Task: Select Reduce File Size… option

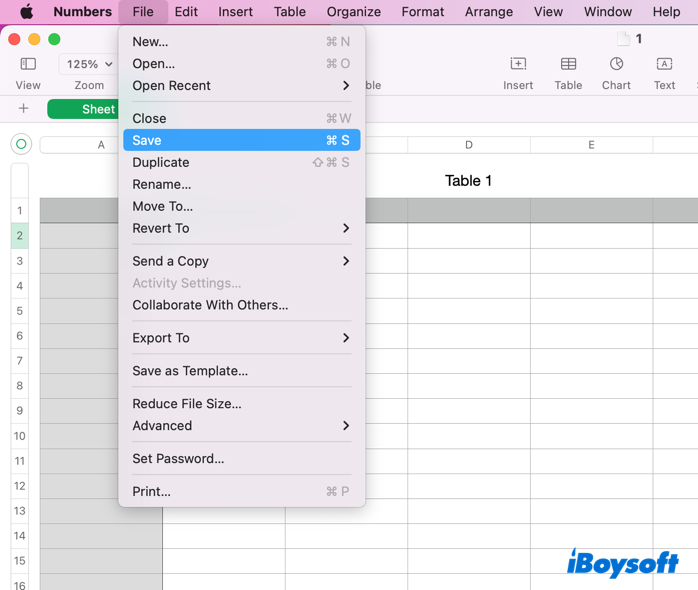Action: [187, 404]
